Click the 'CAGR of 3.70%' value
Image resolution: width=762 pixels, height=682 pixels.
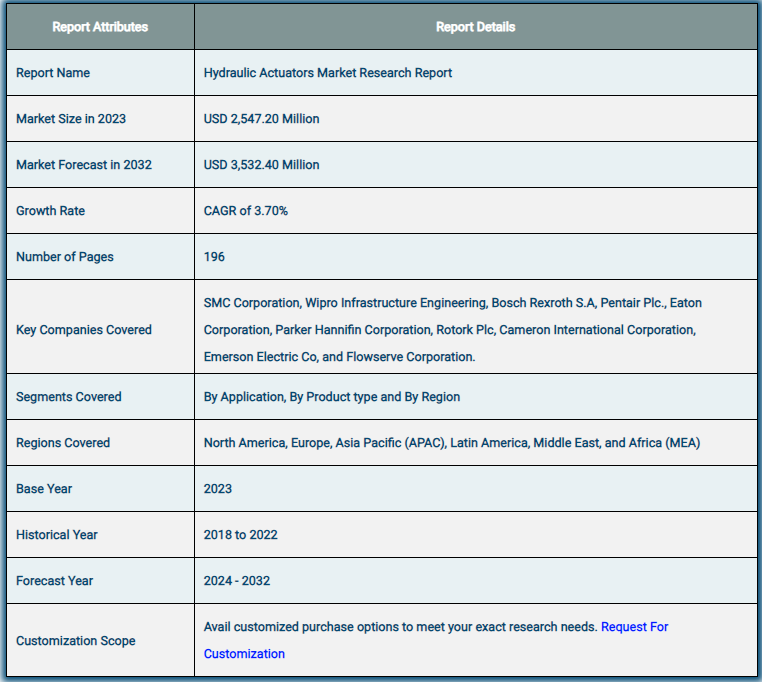point(246,211)
